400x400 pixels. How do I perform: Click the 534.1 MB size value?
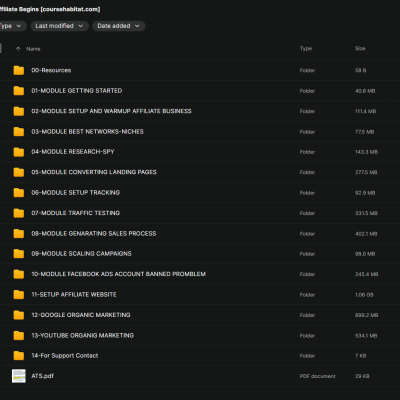tap(366, 336)
